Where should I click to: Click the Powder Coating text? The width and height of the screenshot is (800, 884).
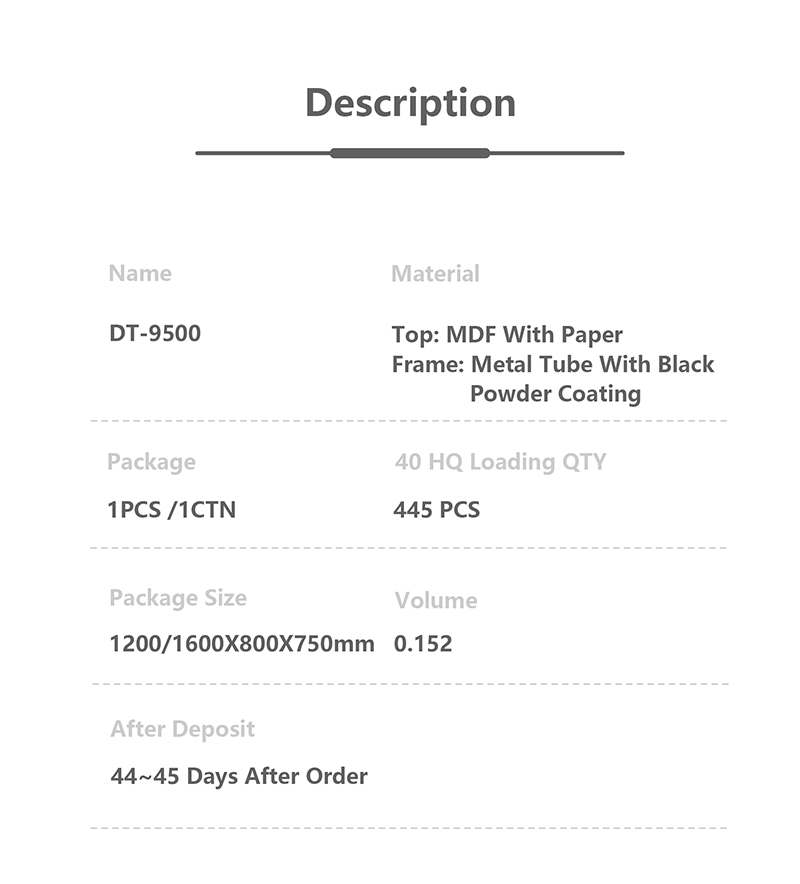pos(555,394)
